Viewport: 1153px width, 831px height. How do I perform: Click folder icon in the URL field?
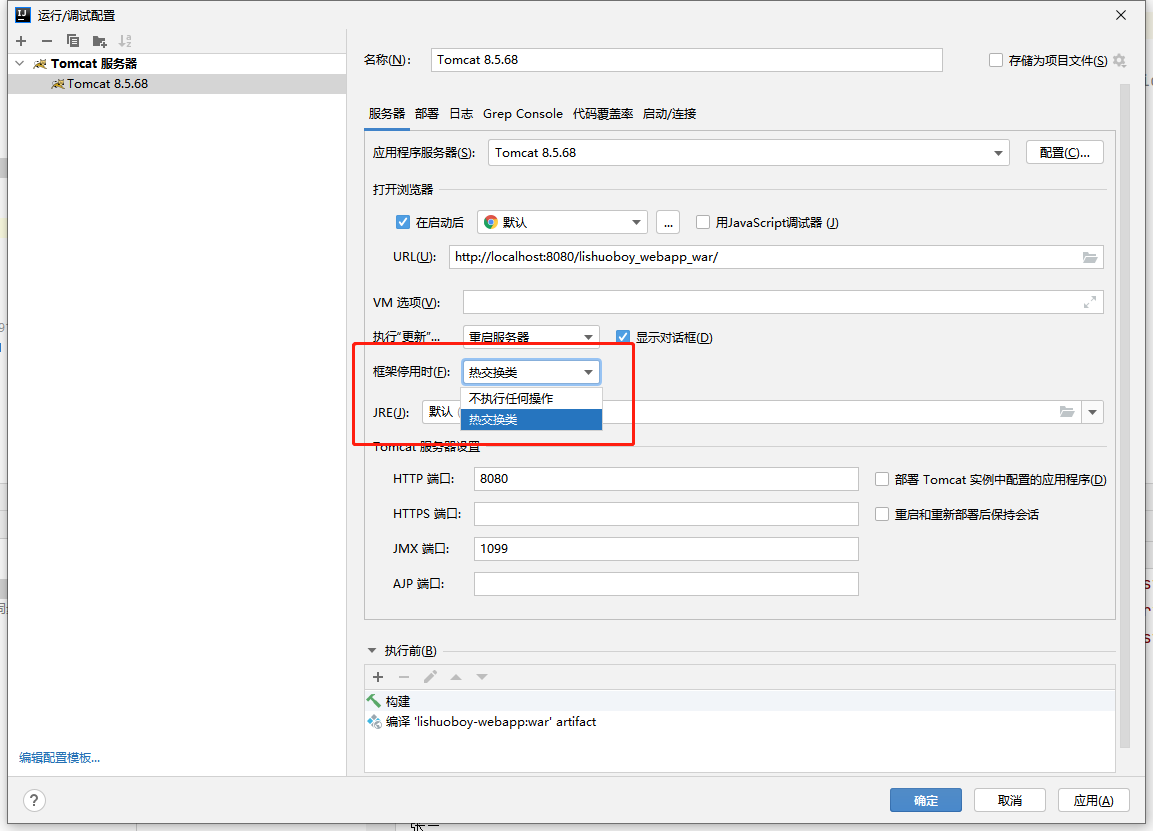[x=1090, y=257]
